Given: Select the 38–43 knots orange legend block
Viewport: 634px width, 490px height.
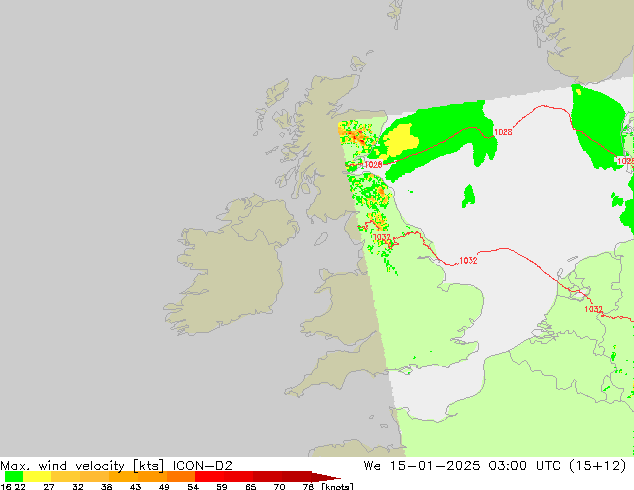Looking at the screenshot, I should pos(123,477).
